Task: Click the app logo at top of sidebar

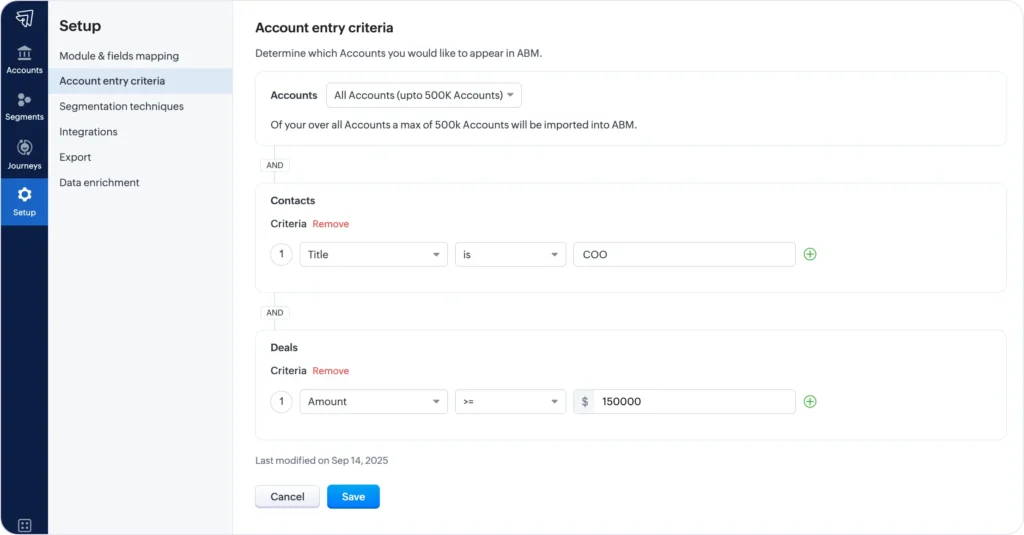Action: [24, 18]
